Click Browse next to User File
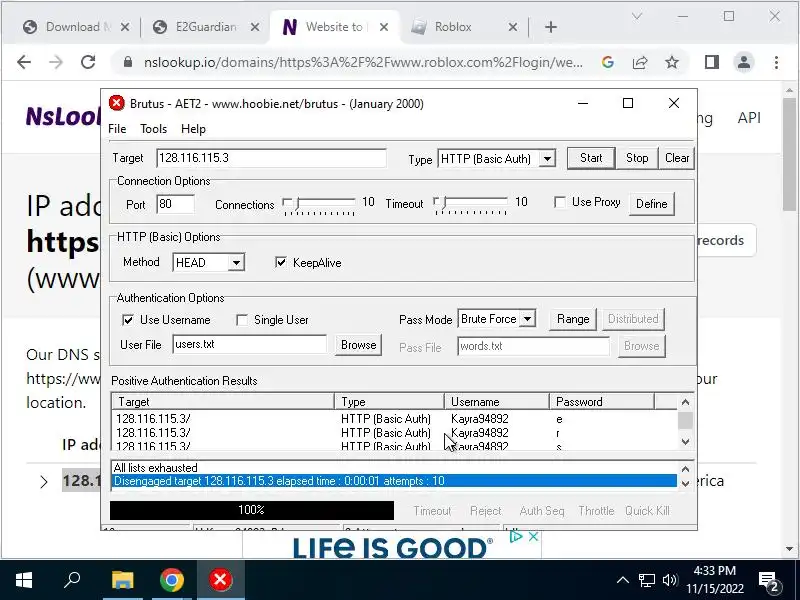This screenshot has width=800, height=600. (358, 345)
